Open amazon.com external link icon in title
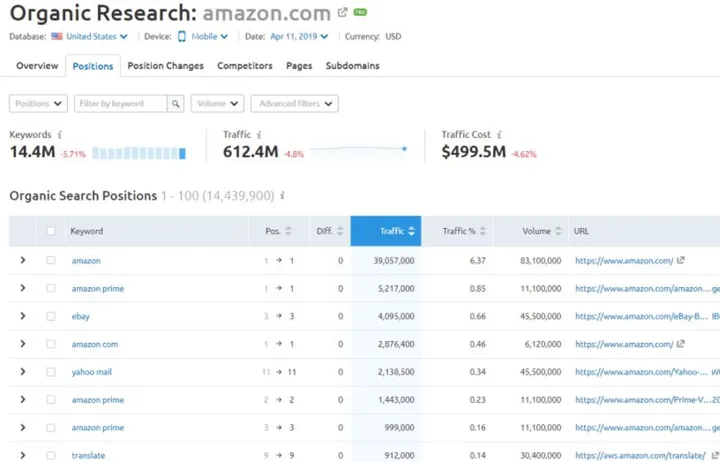The image size is (720, 462). pyautogui.click(x=342, y=13)
